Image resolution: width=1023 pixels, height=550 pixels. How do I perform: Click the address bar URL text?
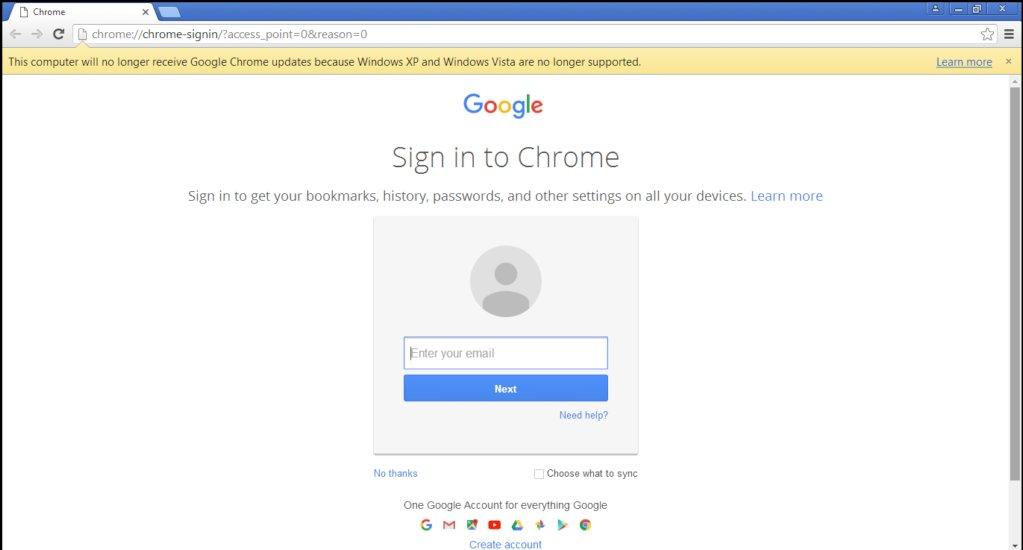(x=229, y=34)
